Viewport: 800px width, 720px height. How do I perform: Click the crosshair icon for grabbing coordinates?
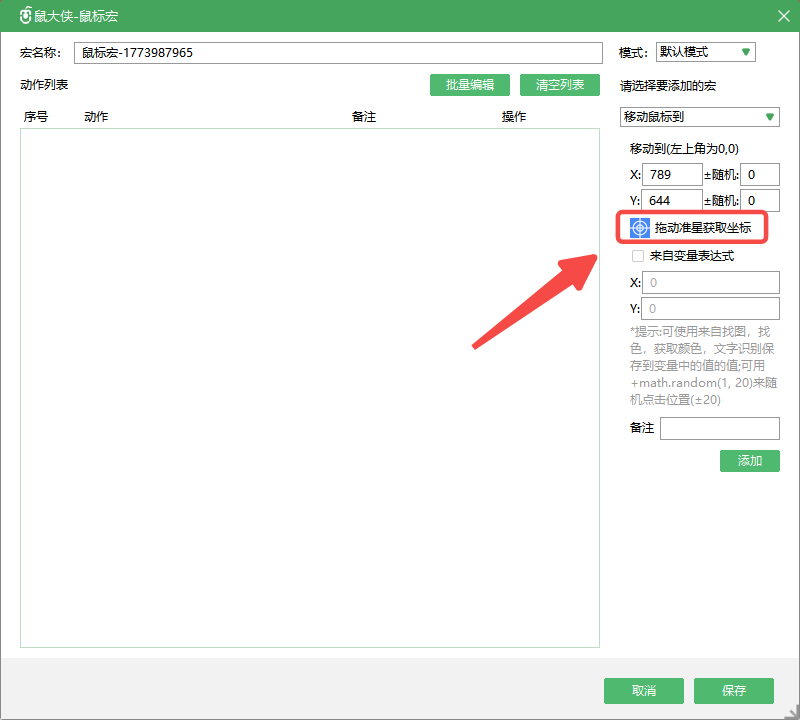640,228
